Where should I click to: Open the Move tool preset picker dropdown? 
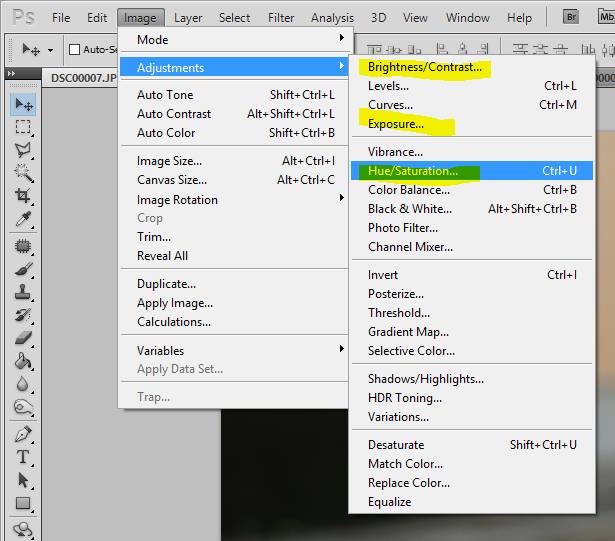click(x=37, y=50)
